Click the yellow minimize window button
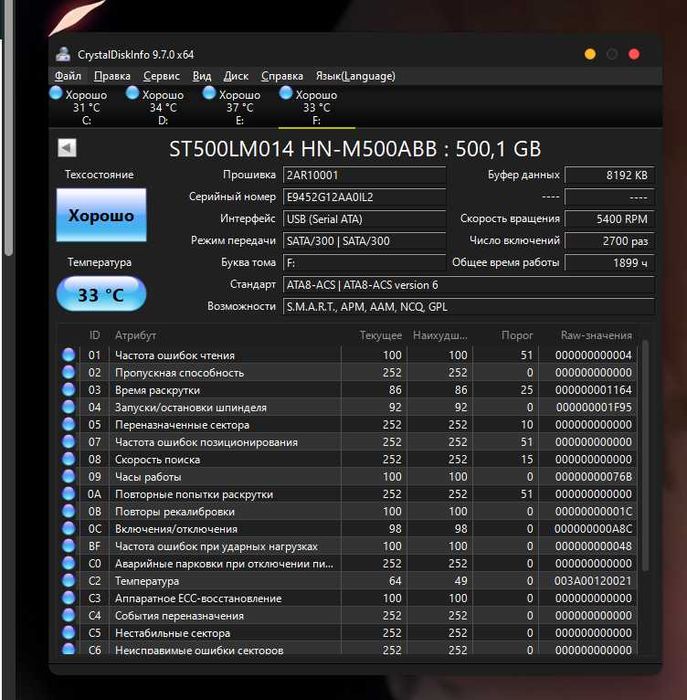This screenshot has width=687, height=700. tap(590, 54)
